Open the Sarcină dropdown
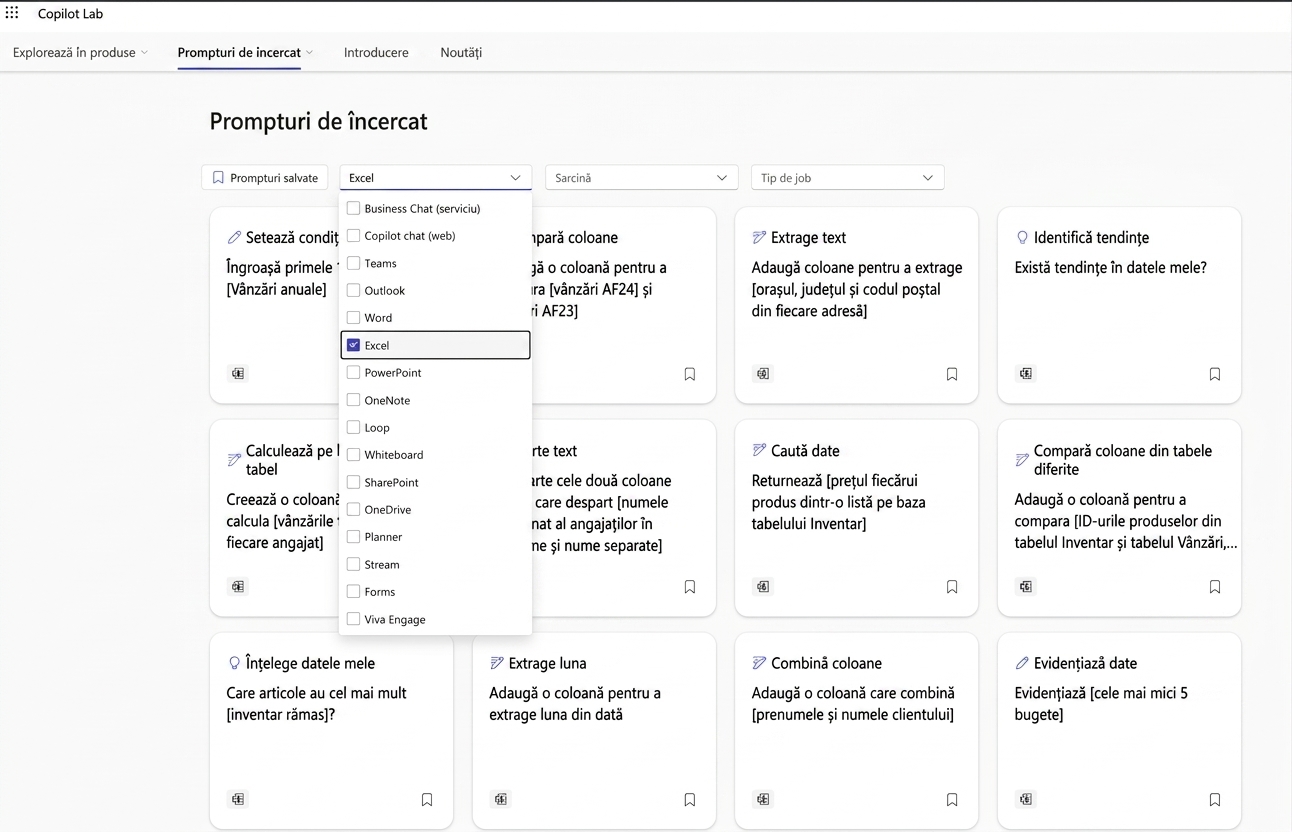Image resolution: width=1292 pixels, height=832 pixels. coord(641,178)
